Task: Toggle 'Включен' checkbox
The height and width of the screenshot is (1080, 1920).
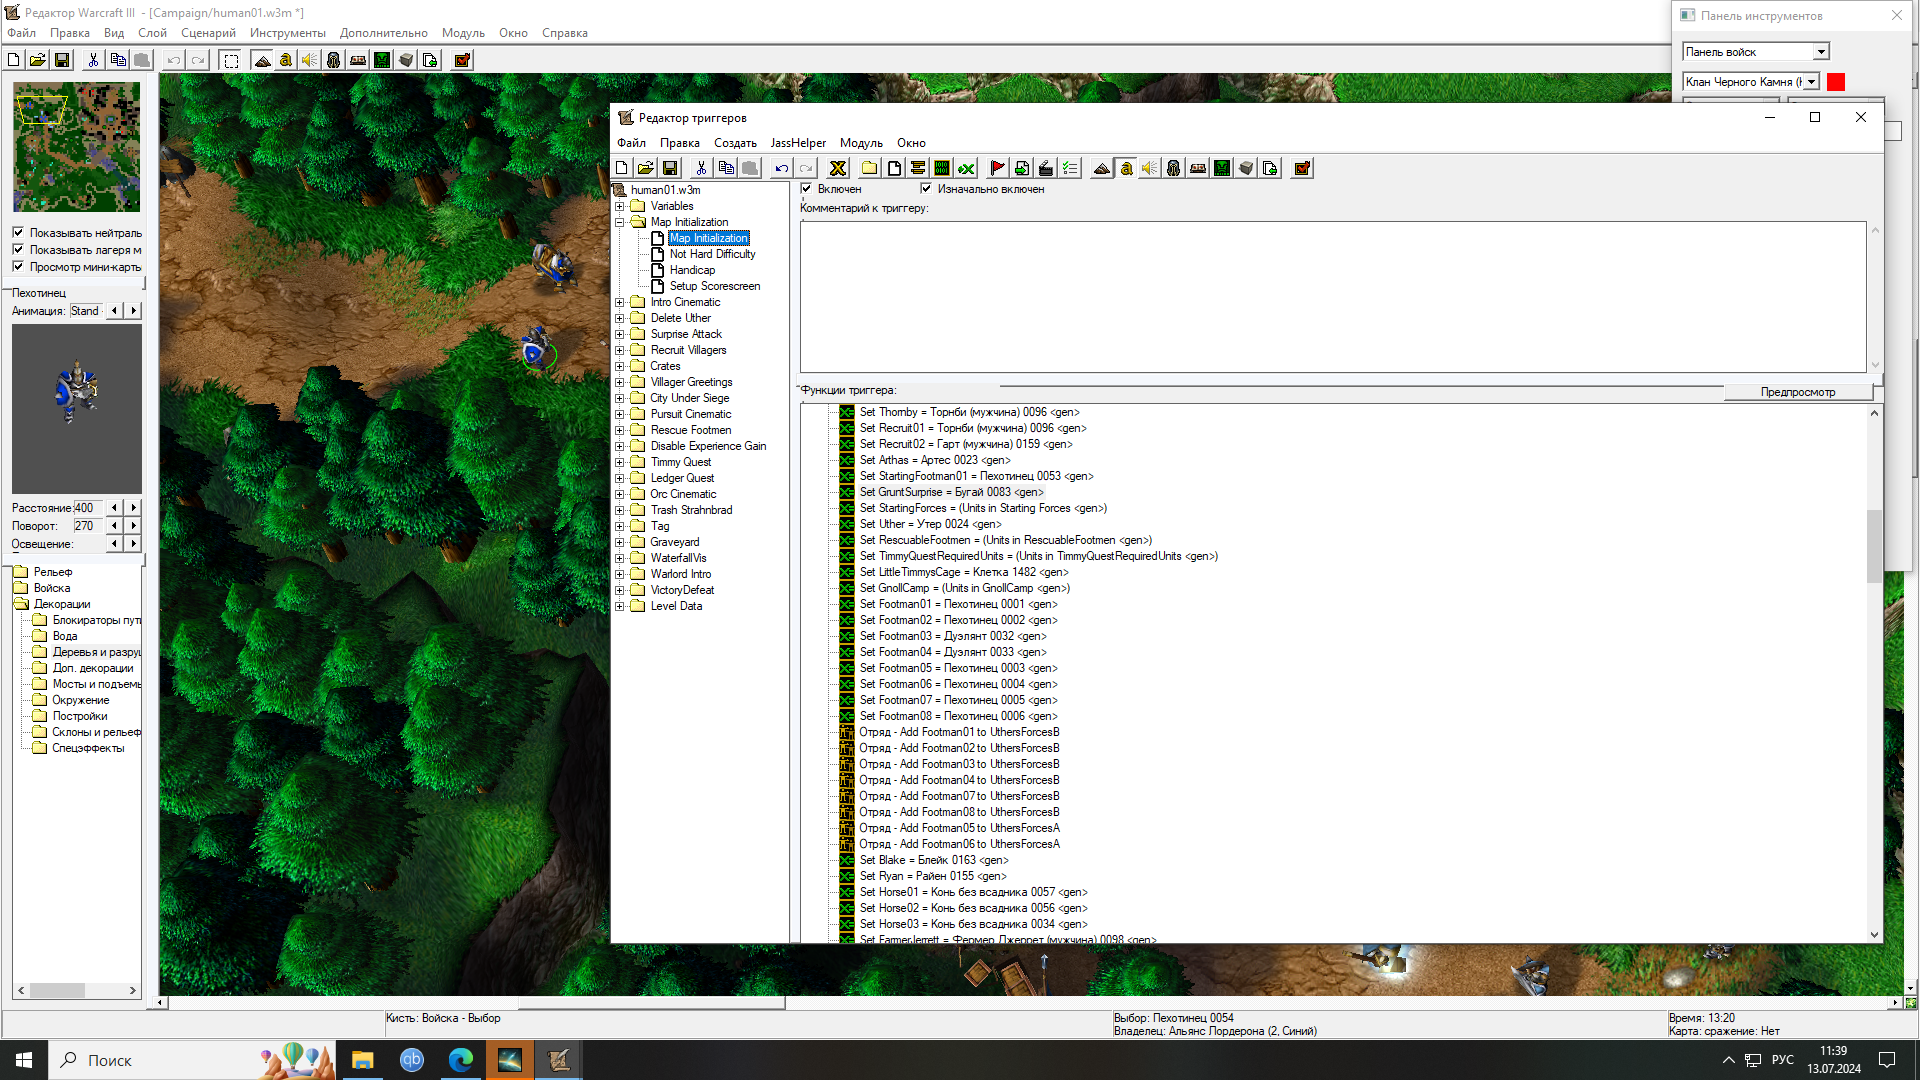Action: pyautogui.click(x=807, y=188)
